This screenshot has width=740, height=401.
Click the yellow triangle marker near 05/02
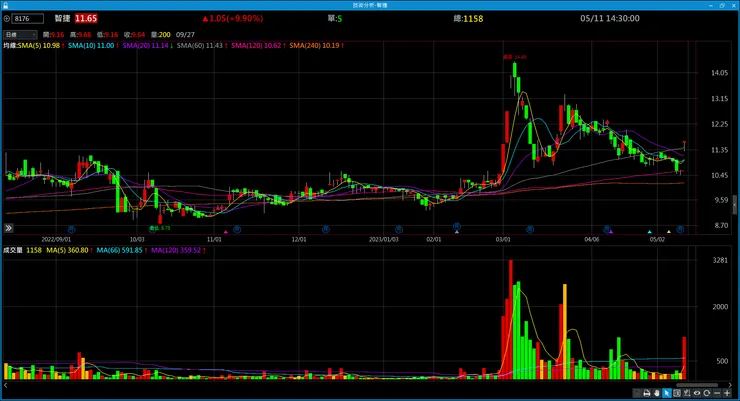tap(668, 232)
